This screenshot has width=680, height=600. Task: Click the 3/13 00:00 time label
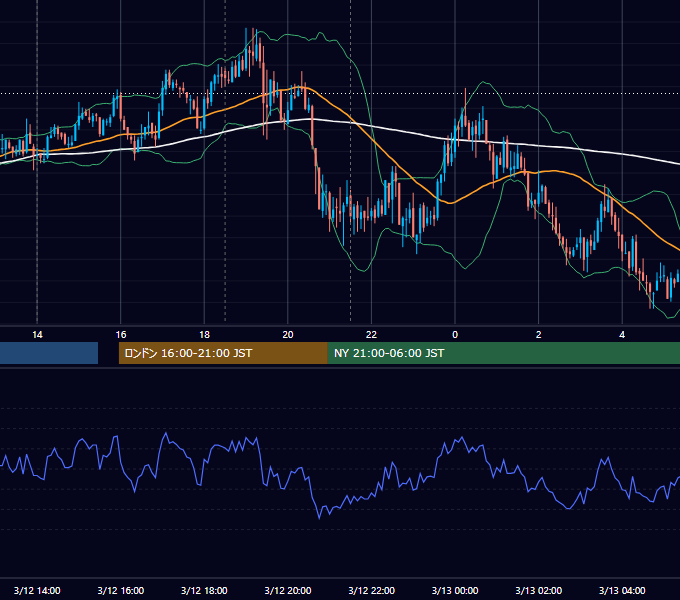coord(455,590)
